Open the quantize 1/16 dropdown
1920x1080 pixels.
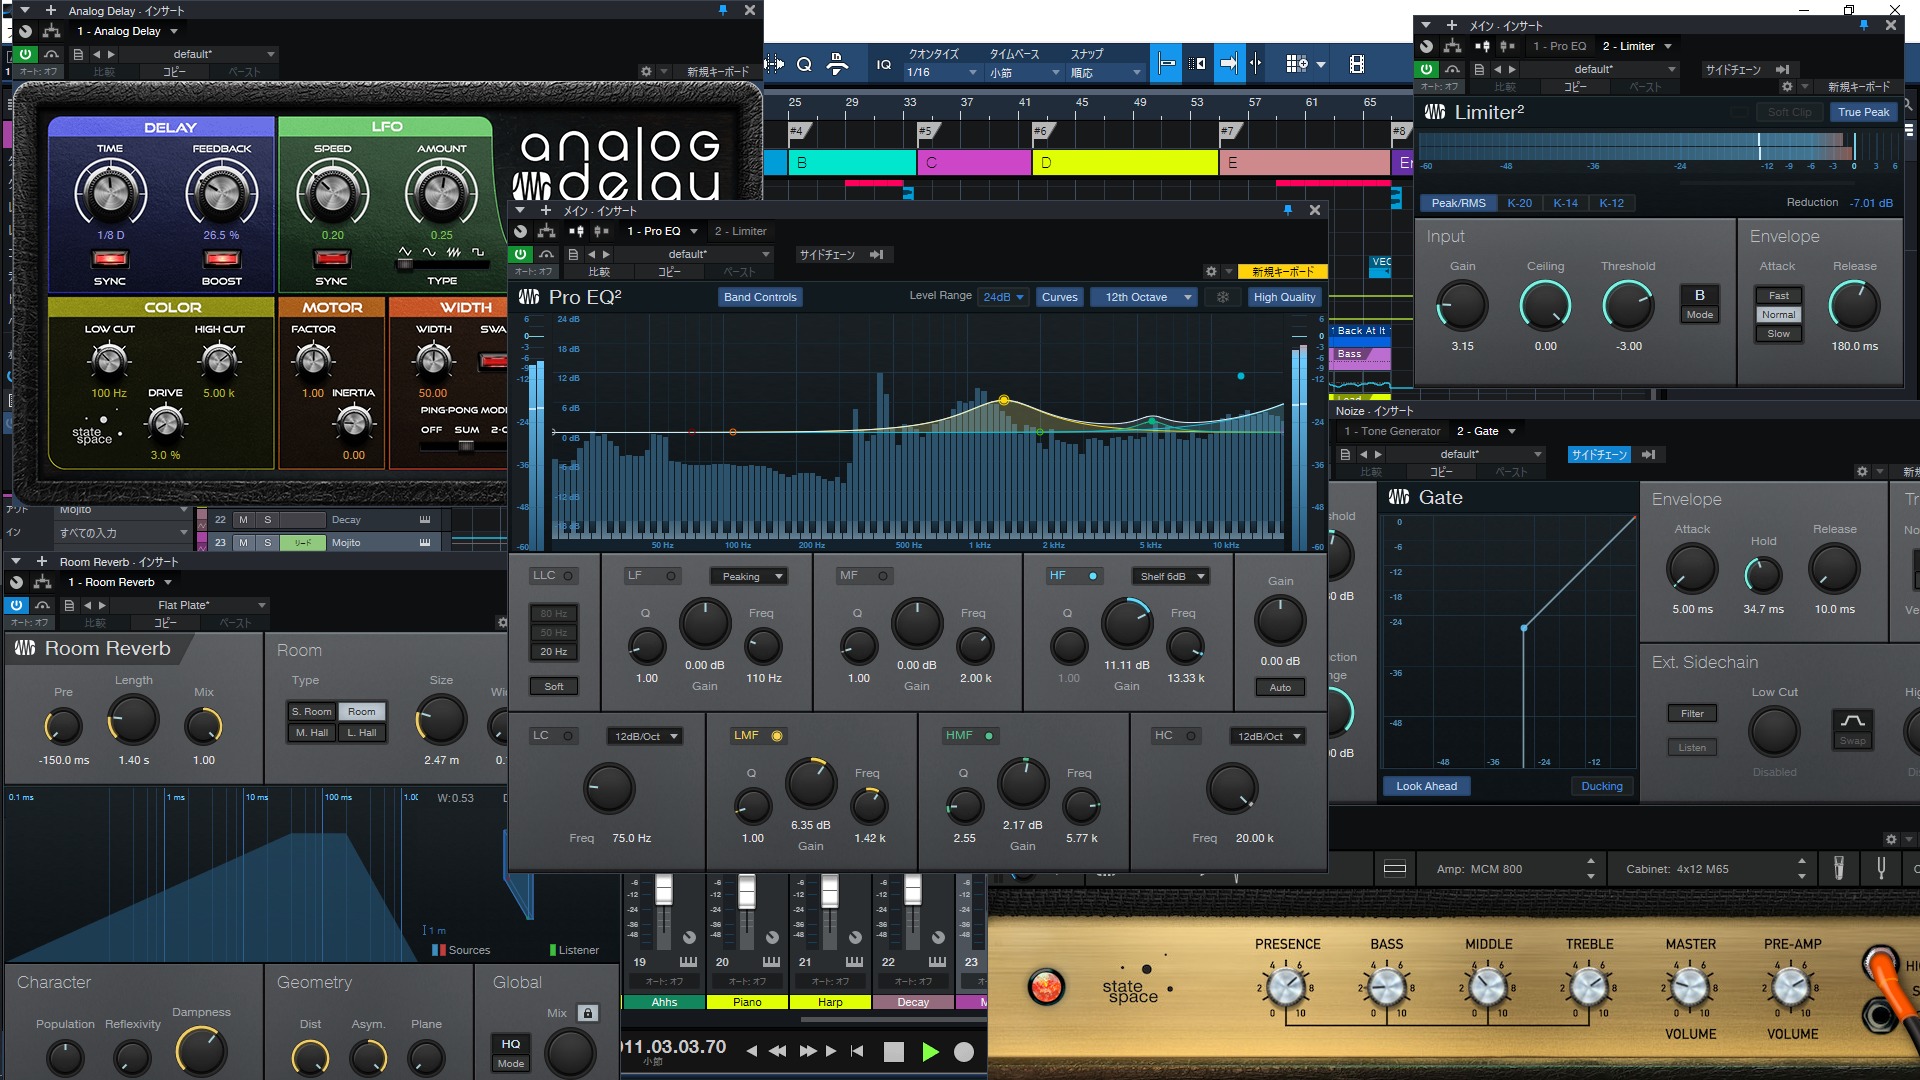tap(941, 72)
